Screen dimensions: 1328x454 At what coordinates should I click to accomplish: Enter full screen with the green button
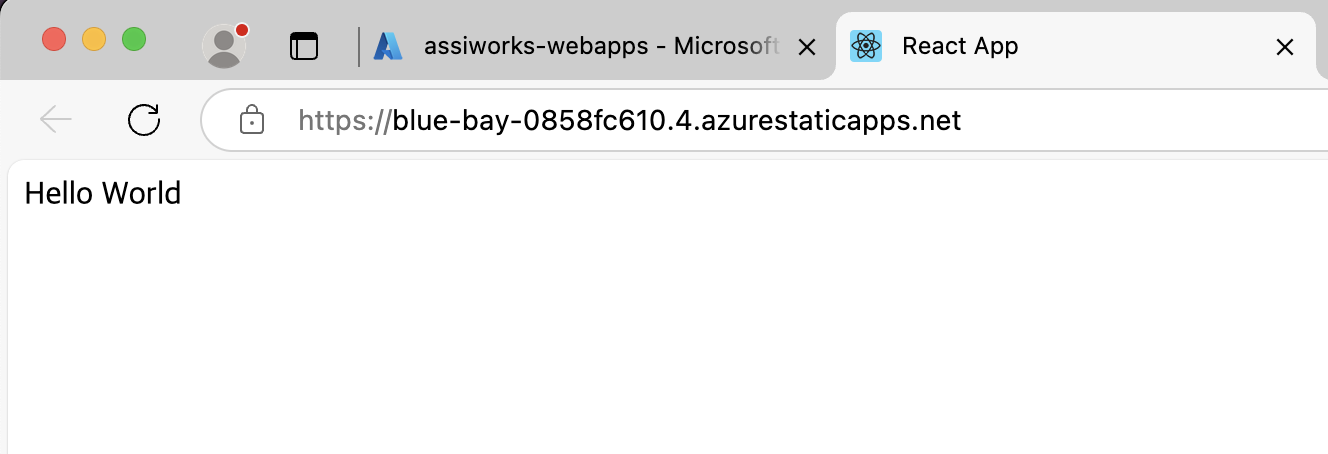134,40
